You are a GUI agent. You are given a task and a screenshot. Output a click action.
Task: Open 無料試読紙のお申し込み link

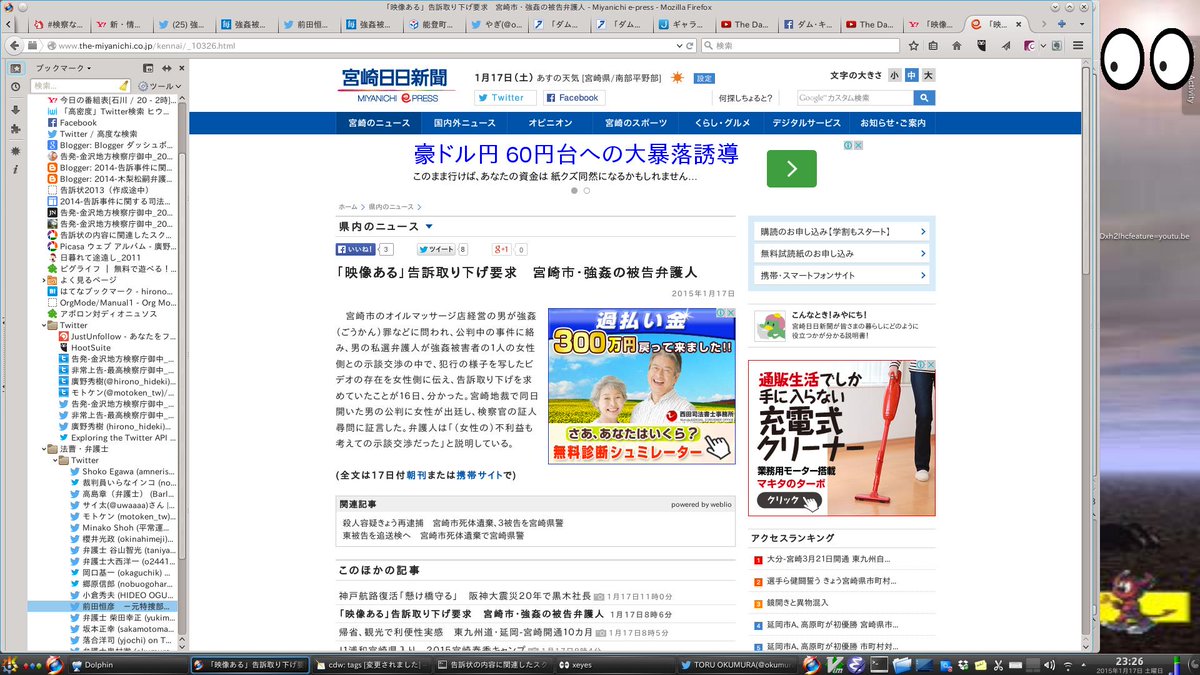[x=841, y=253]
